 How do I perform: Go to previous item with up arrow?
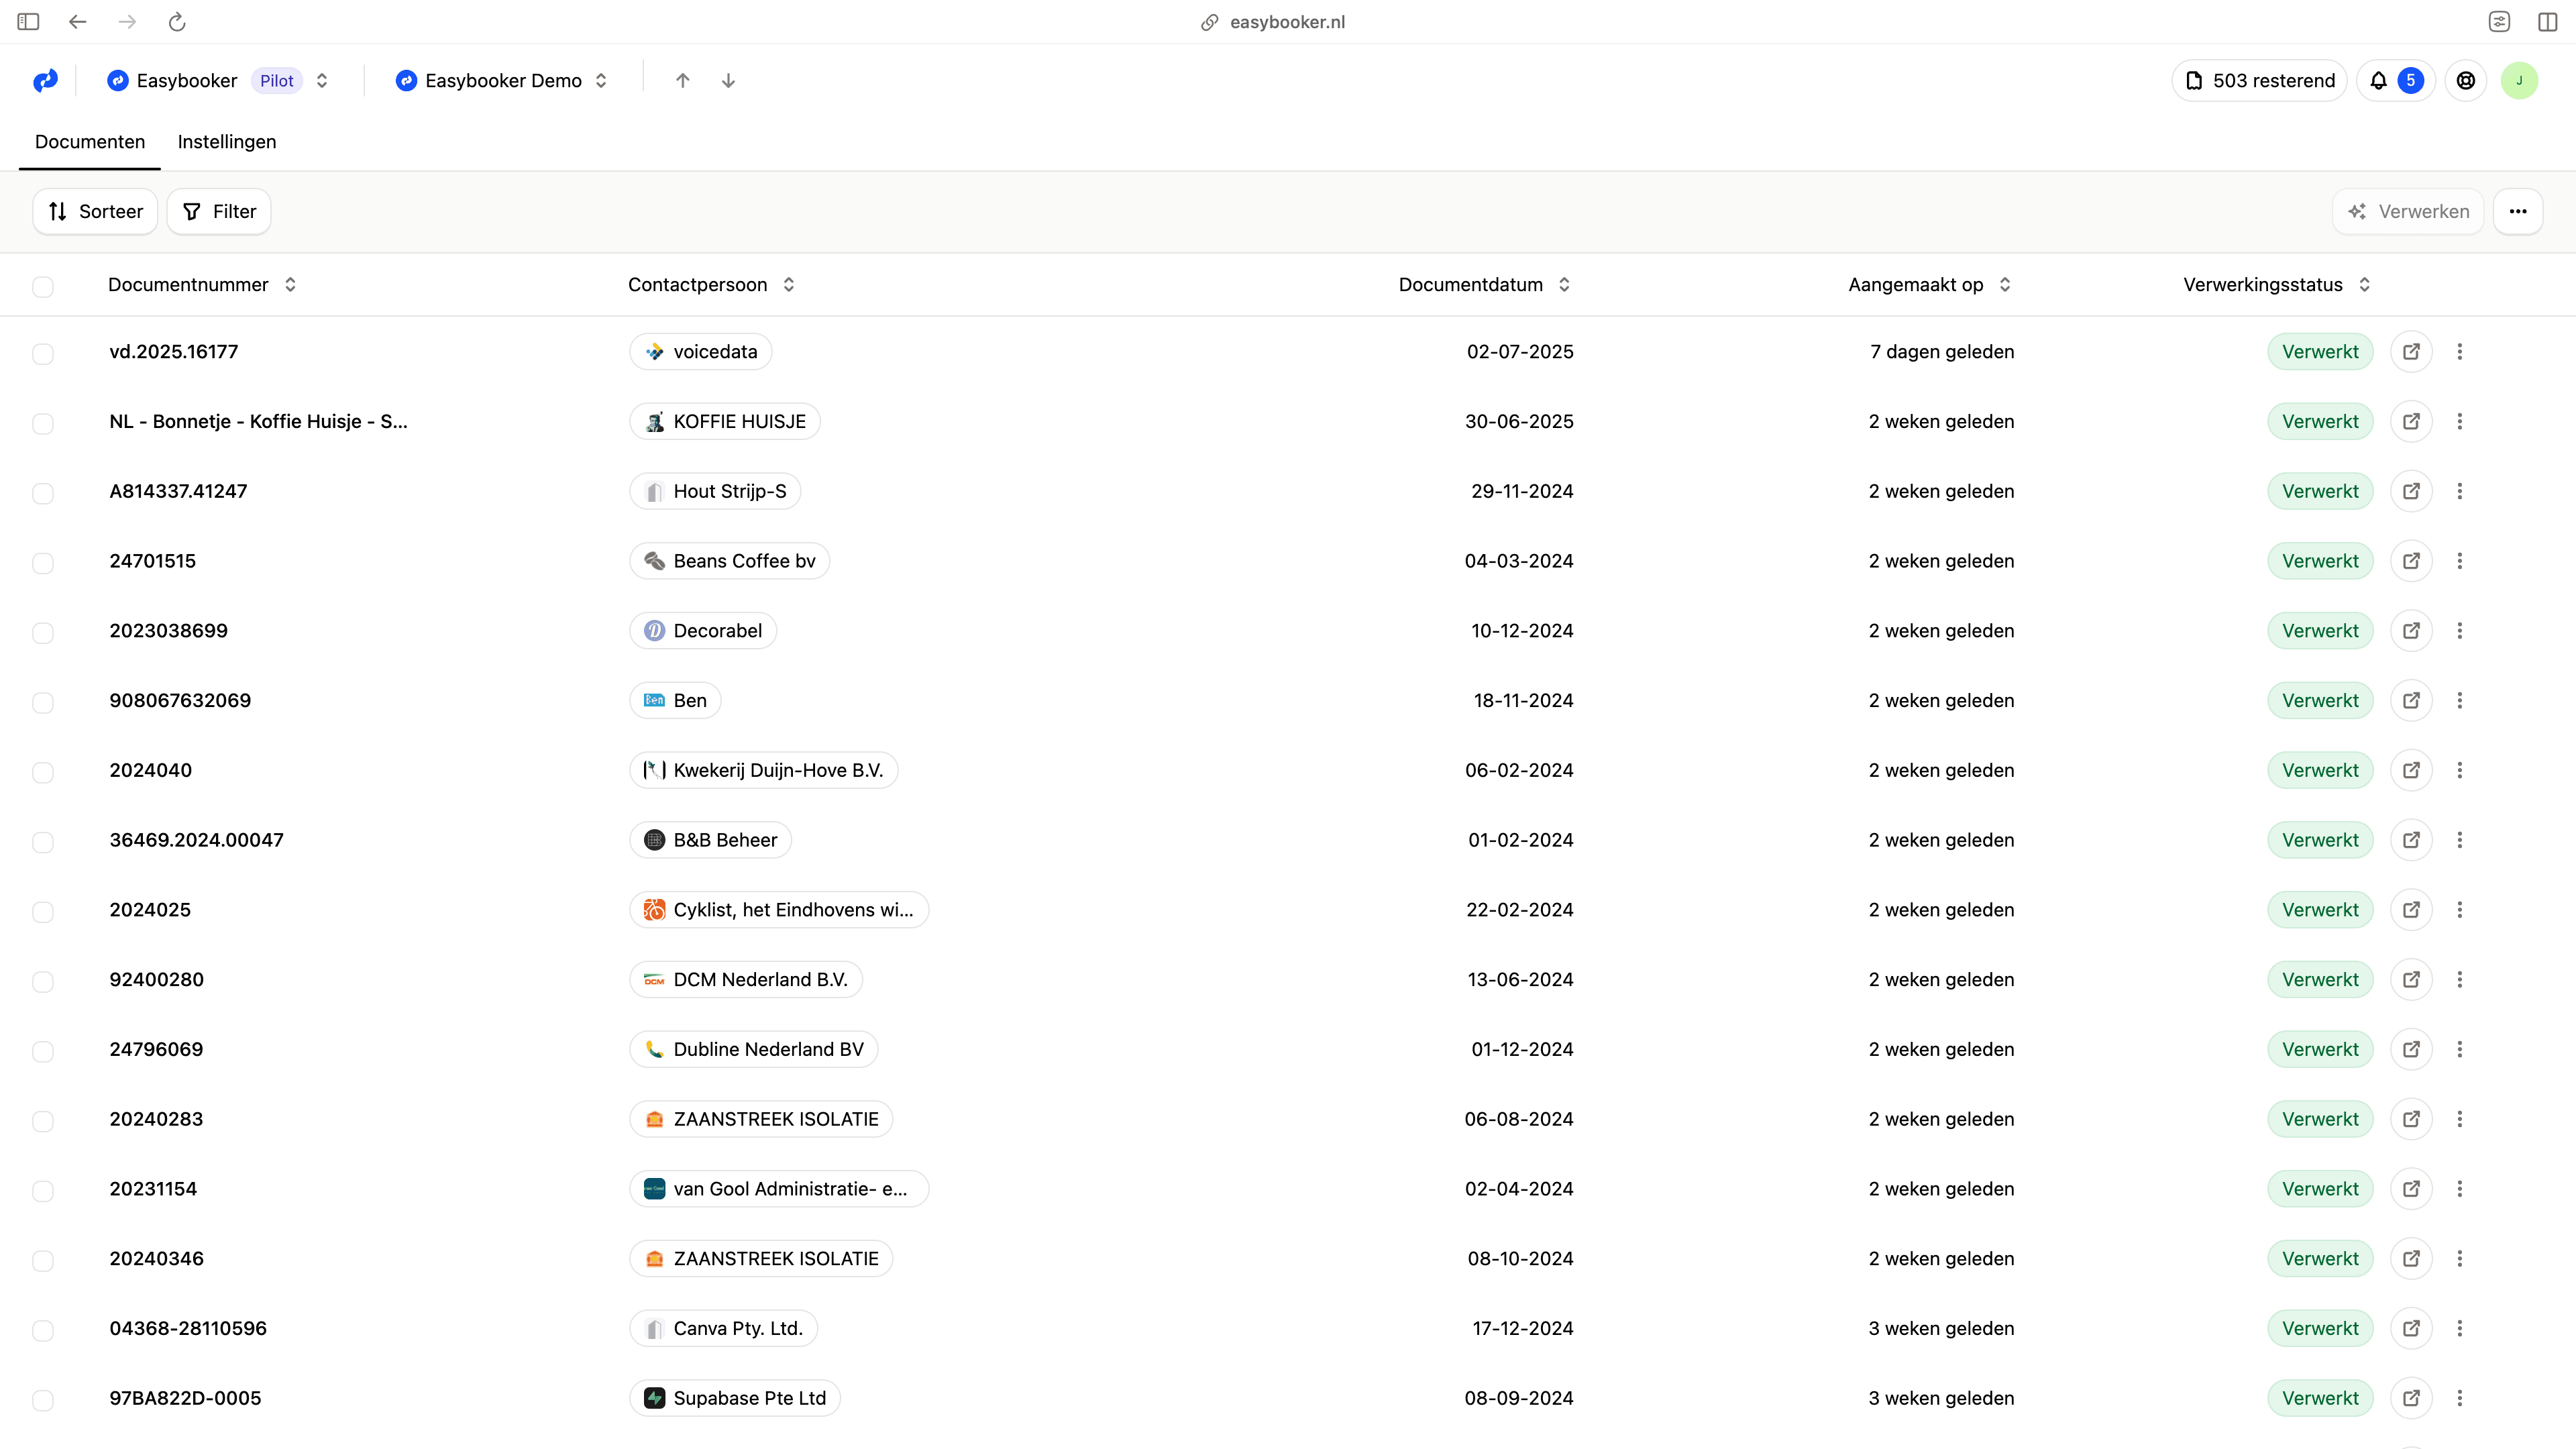click(682, 81)
